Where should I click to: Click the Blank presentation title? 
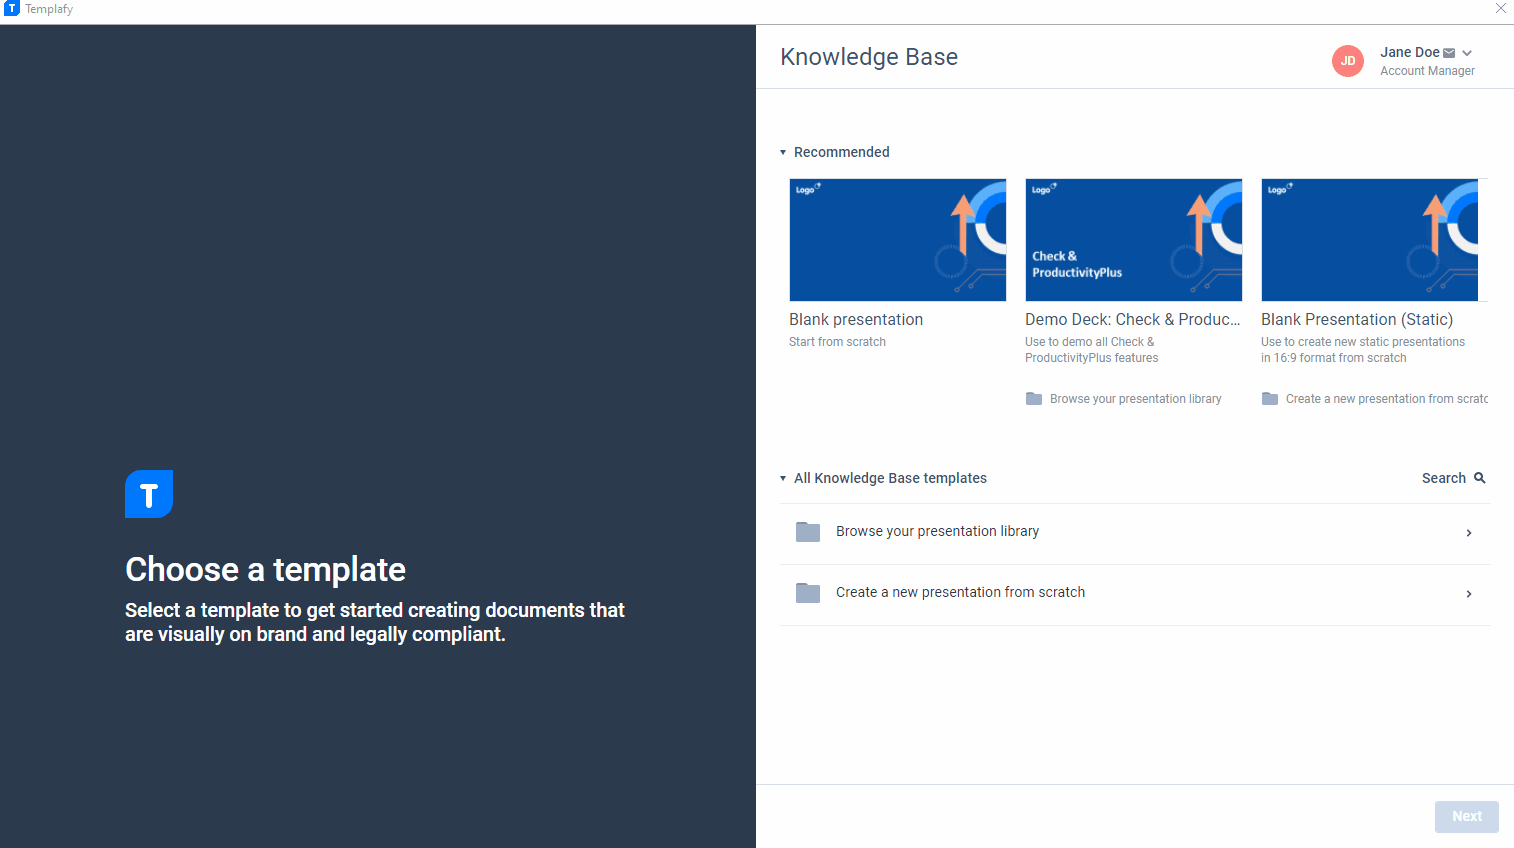856,319
